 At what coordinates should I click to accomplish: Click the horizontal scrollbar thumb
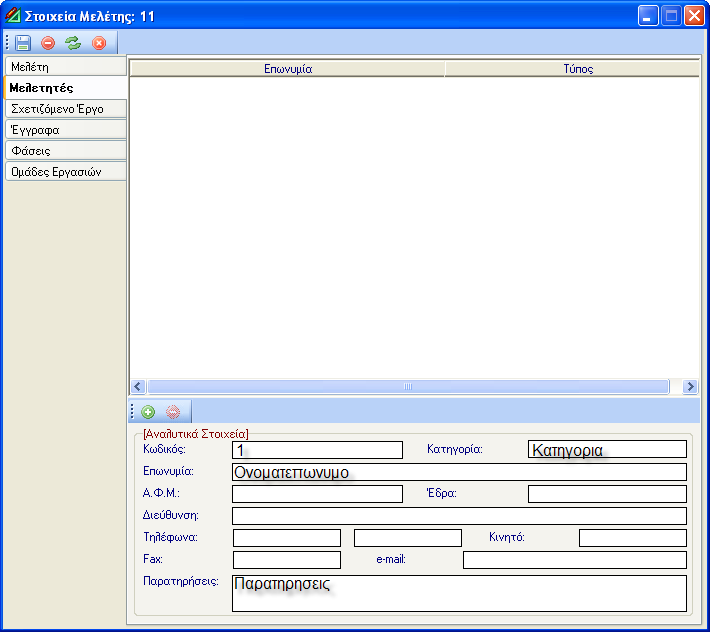pos(408,387)
